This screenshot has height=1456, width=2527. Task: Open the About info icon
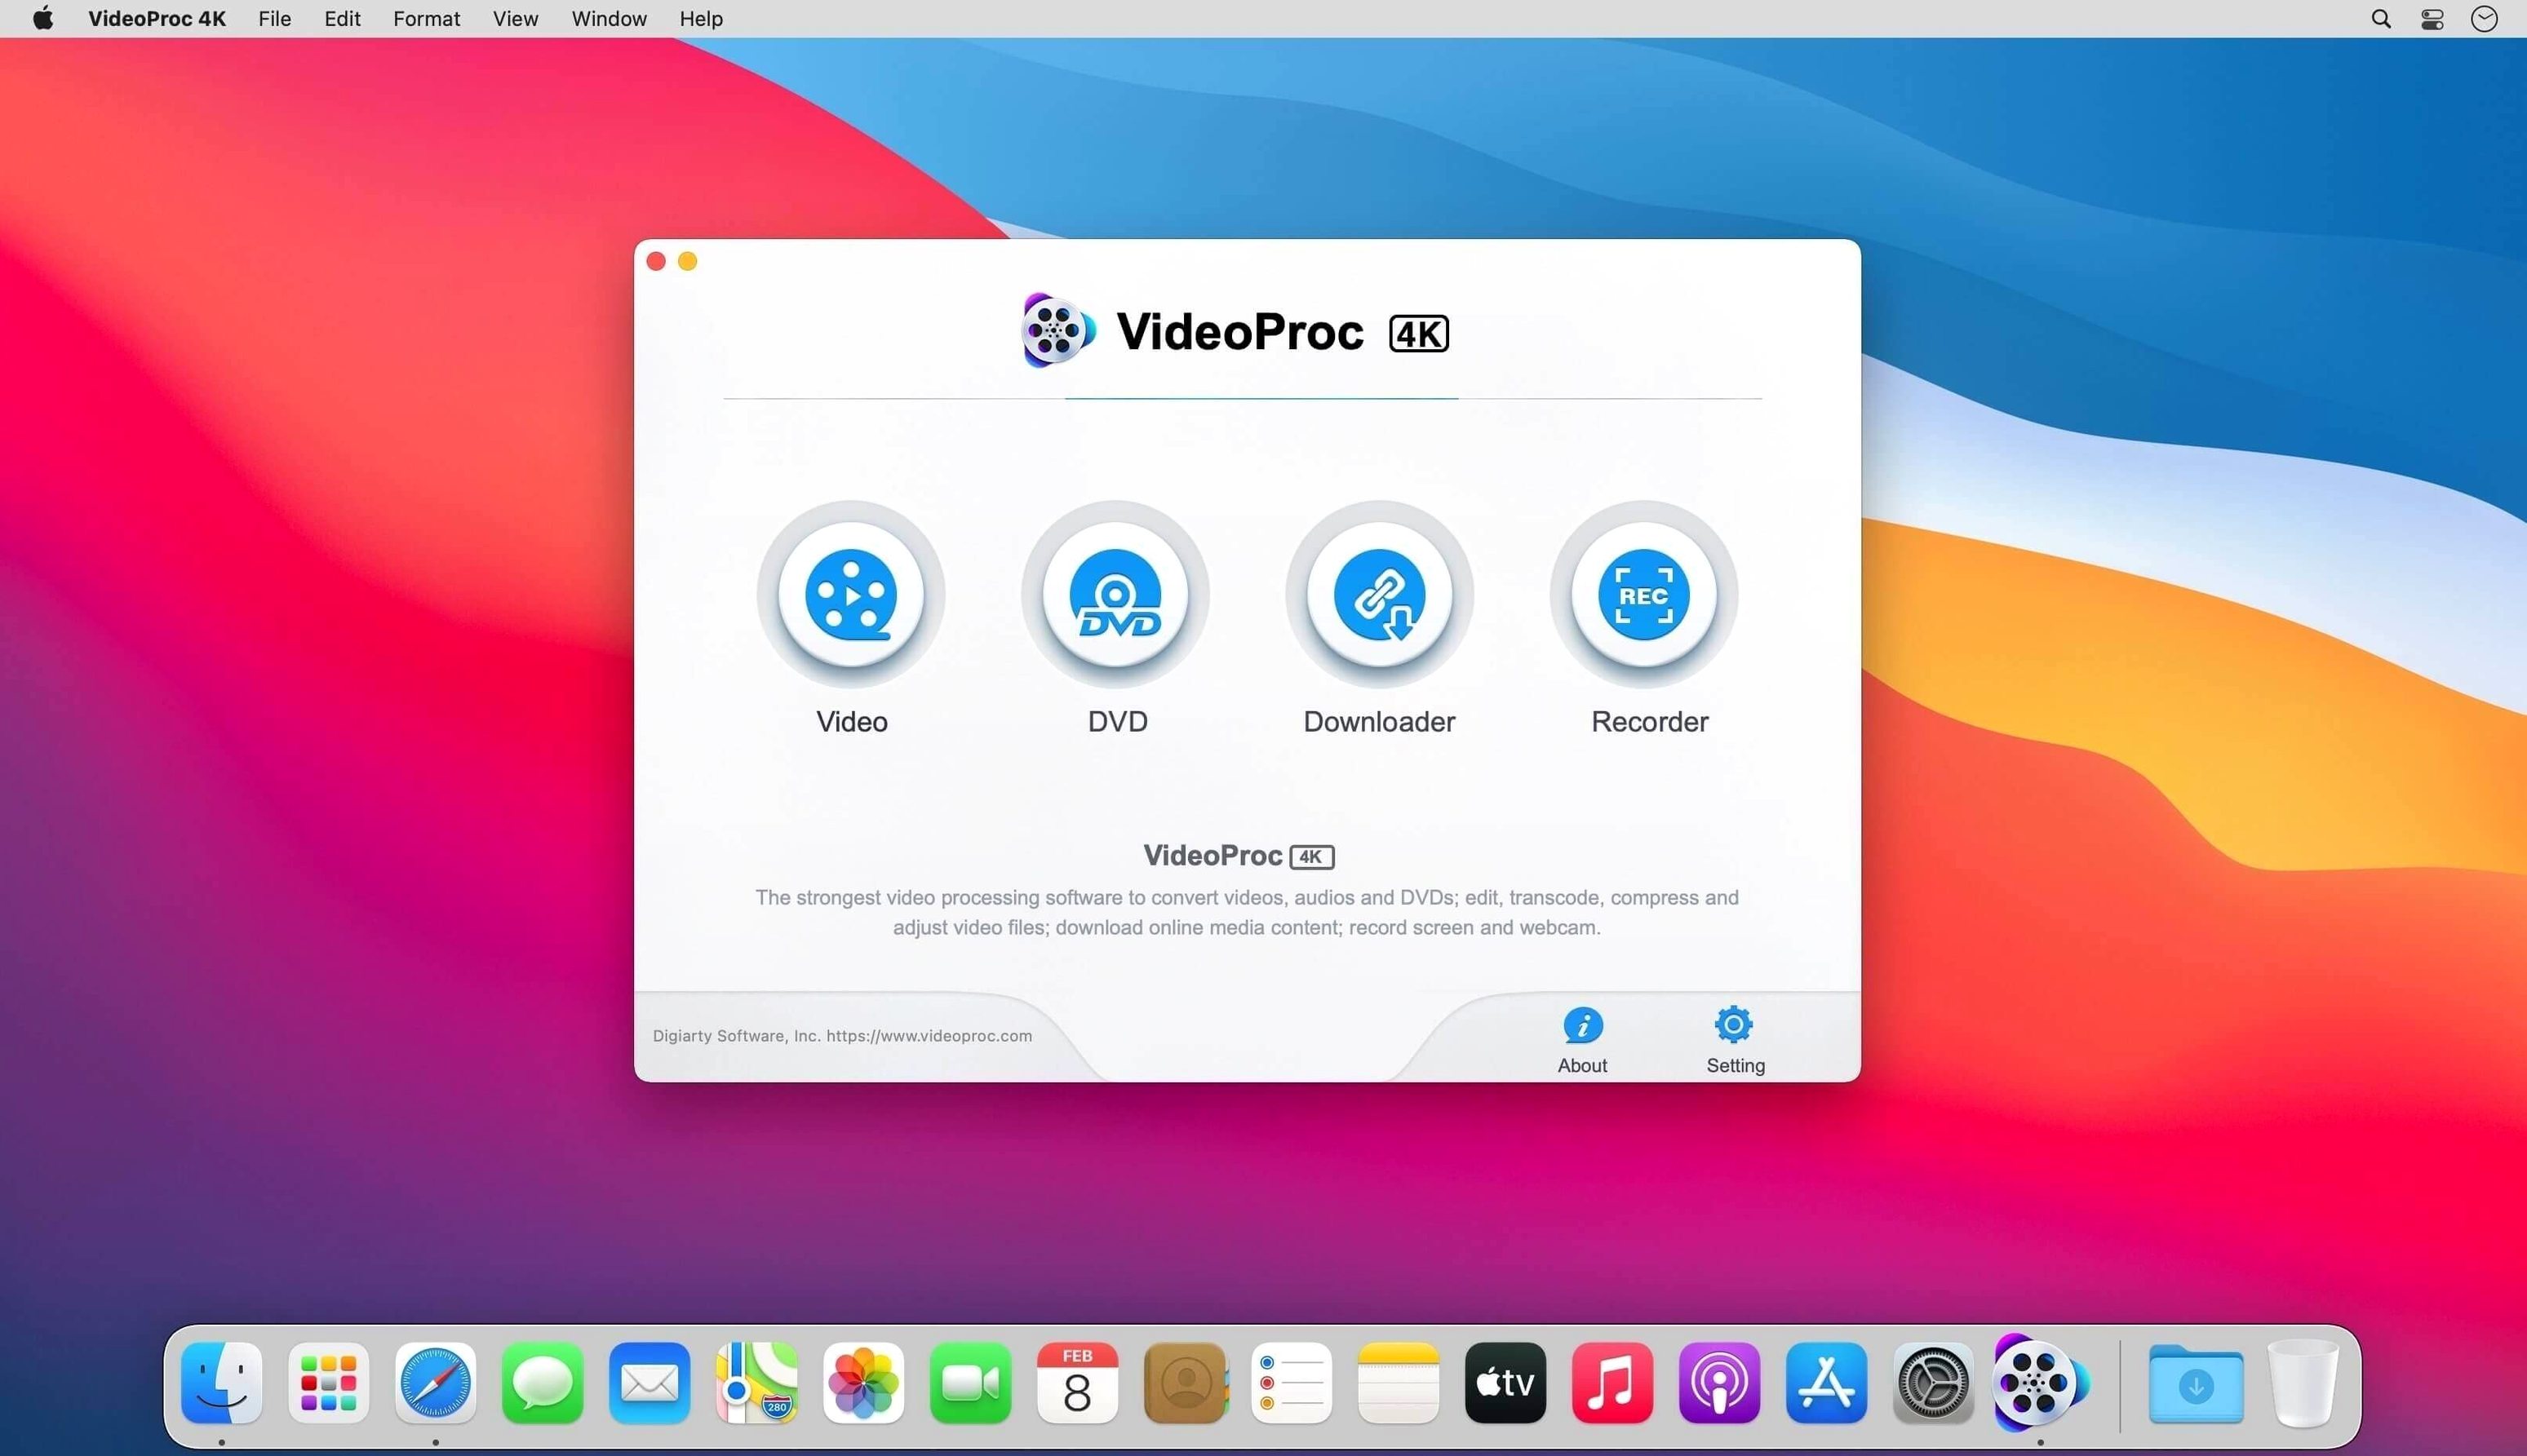coord(1583,1025)
